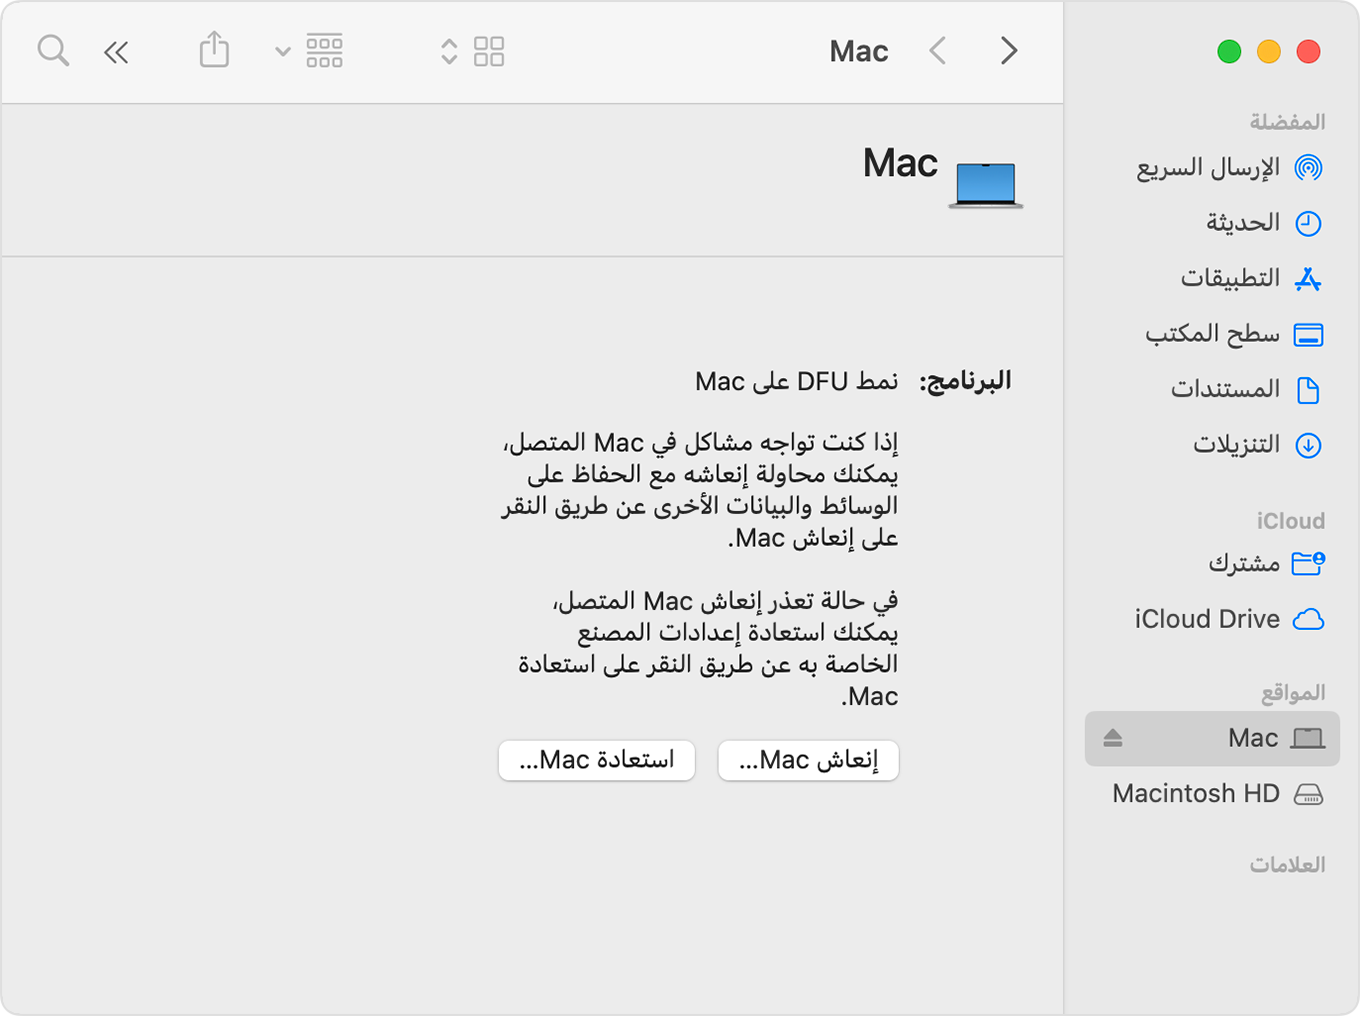
Task: Click the Desktop icon in sidebar
Action: point(1308,334)
